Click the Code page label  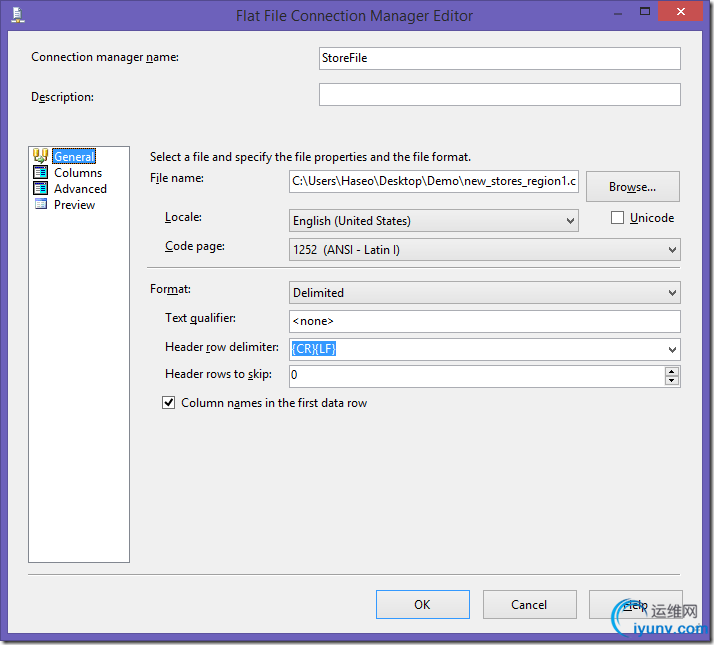(x=194, y=246)
